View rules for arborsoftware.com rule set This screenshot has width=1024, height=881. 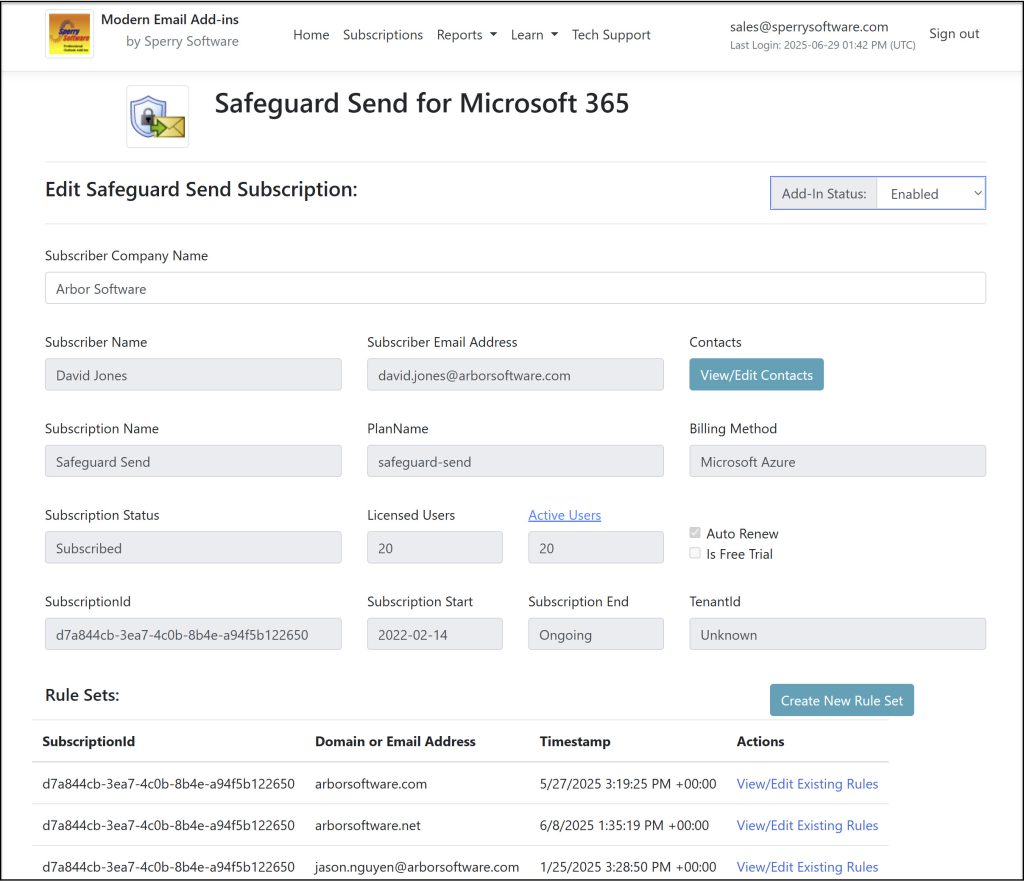[807, 784]
